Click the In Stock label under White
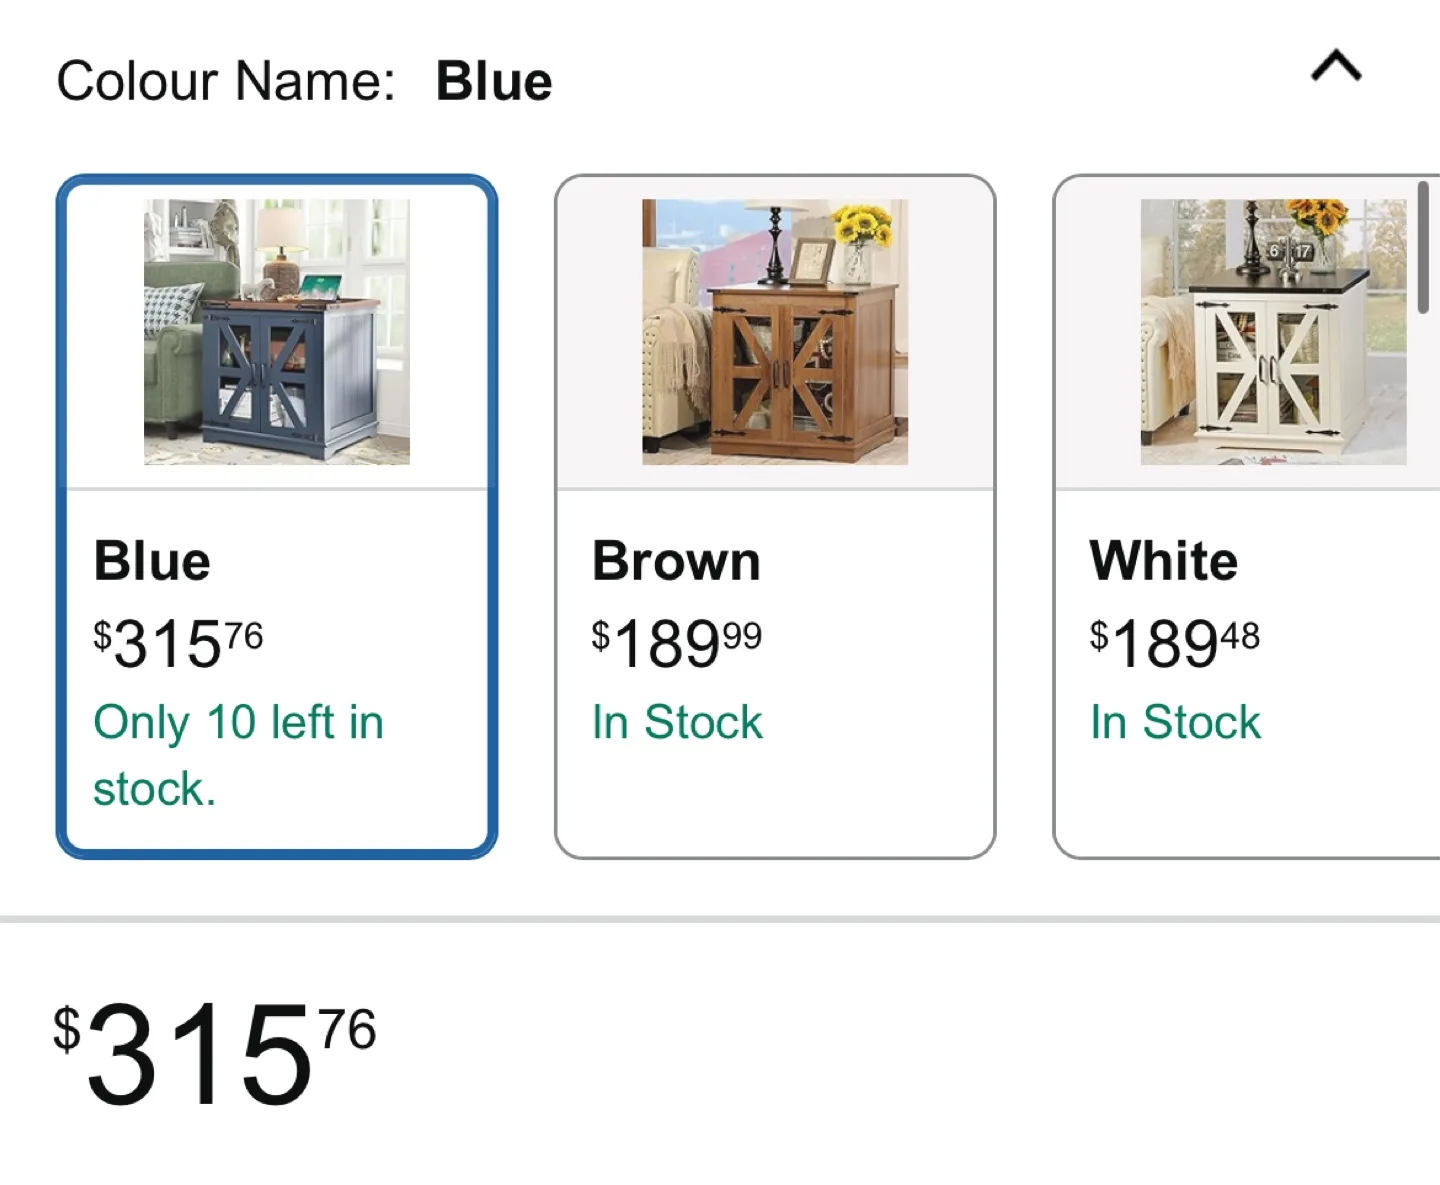The width and height of the screenshot is (1440, 1185). [1174, 721]
